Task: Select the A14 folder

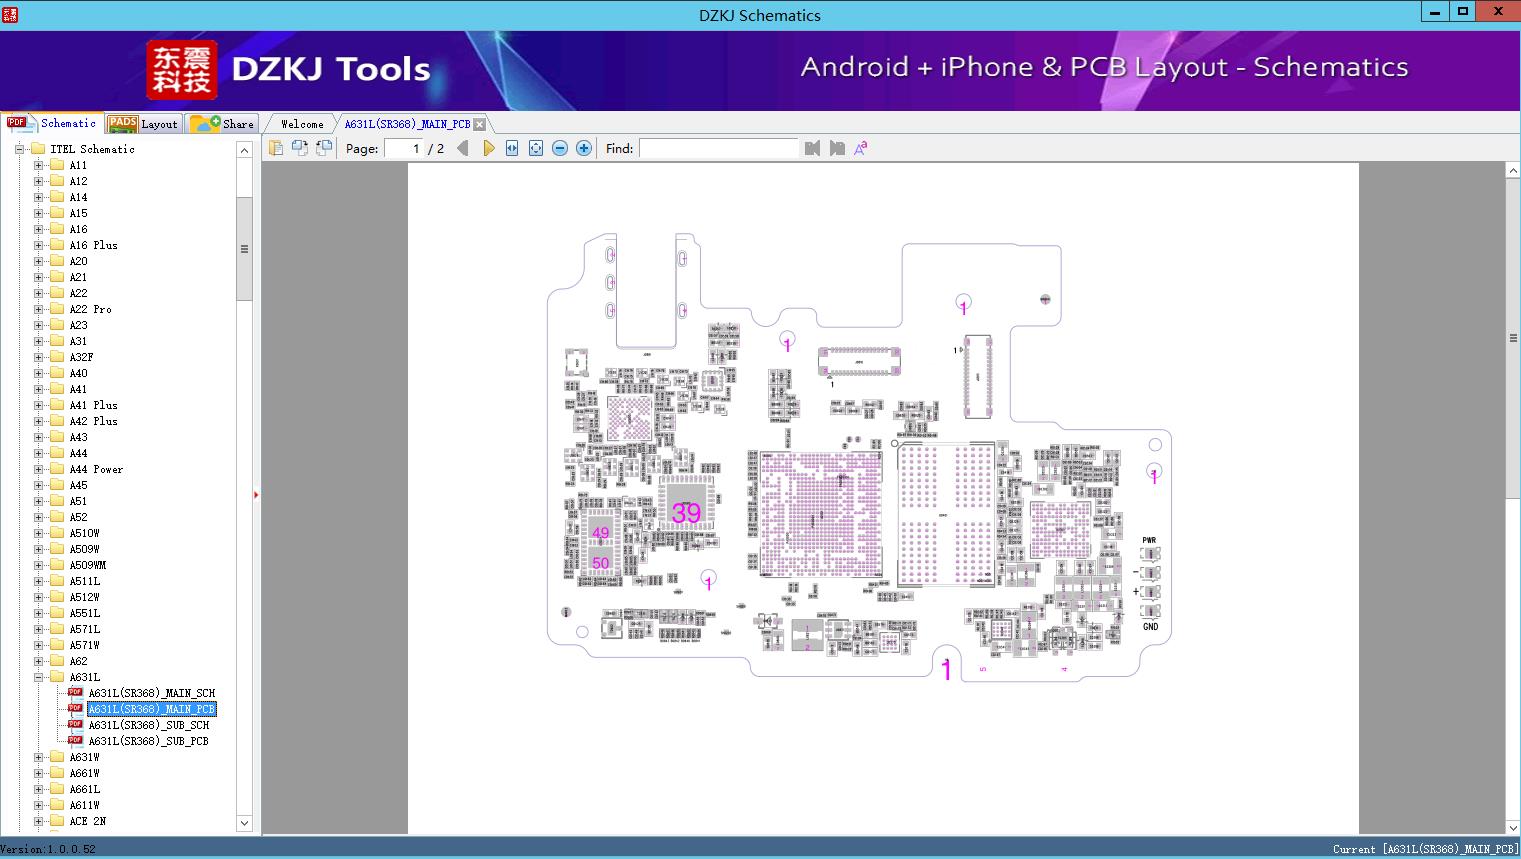Action: (78, 197)
